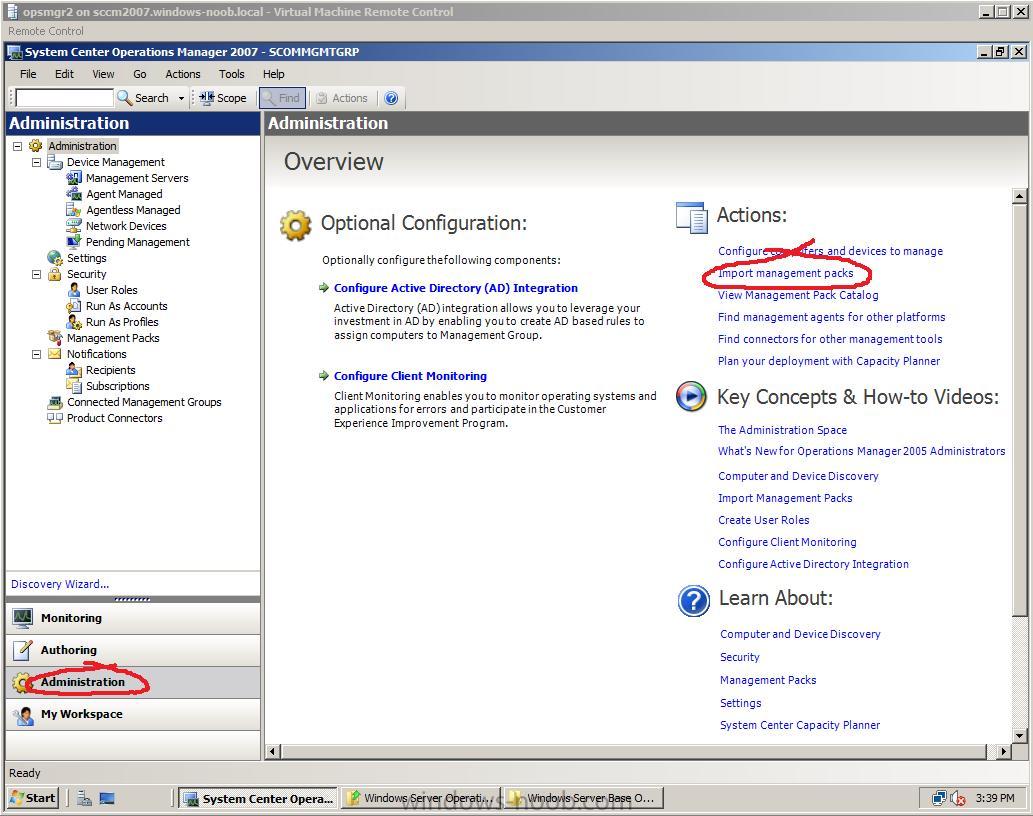1033x816 pixels.
Task: Collapse the Device Management tree node
Action: (x=37, y=162)
